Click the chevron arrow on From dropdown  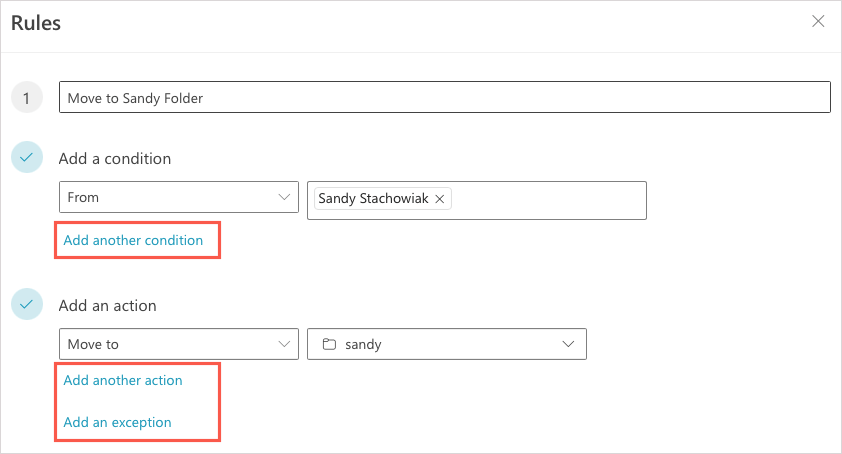coord(284,198)
